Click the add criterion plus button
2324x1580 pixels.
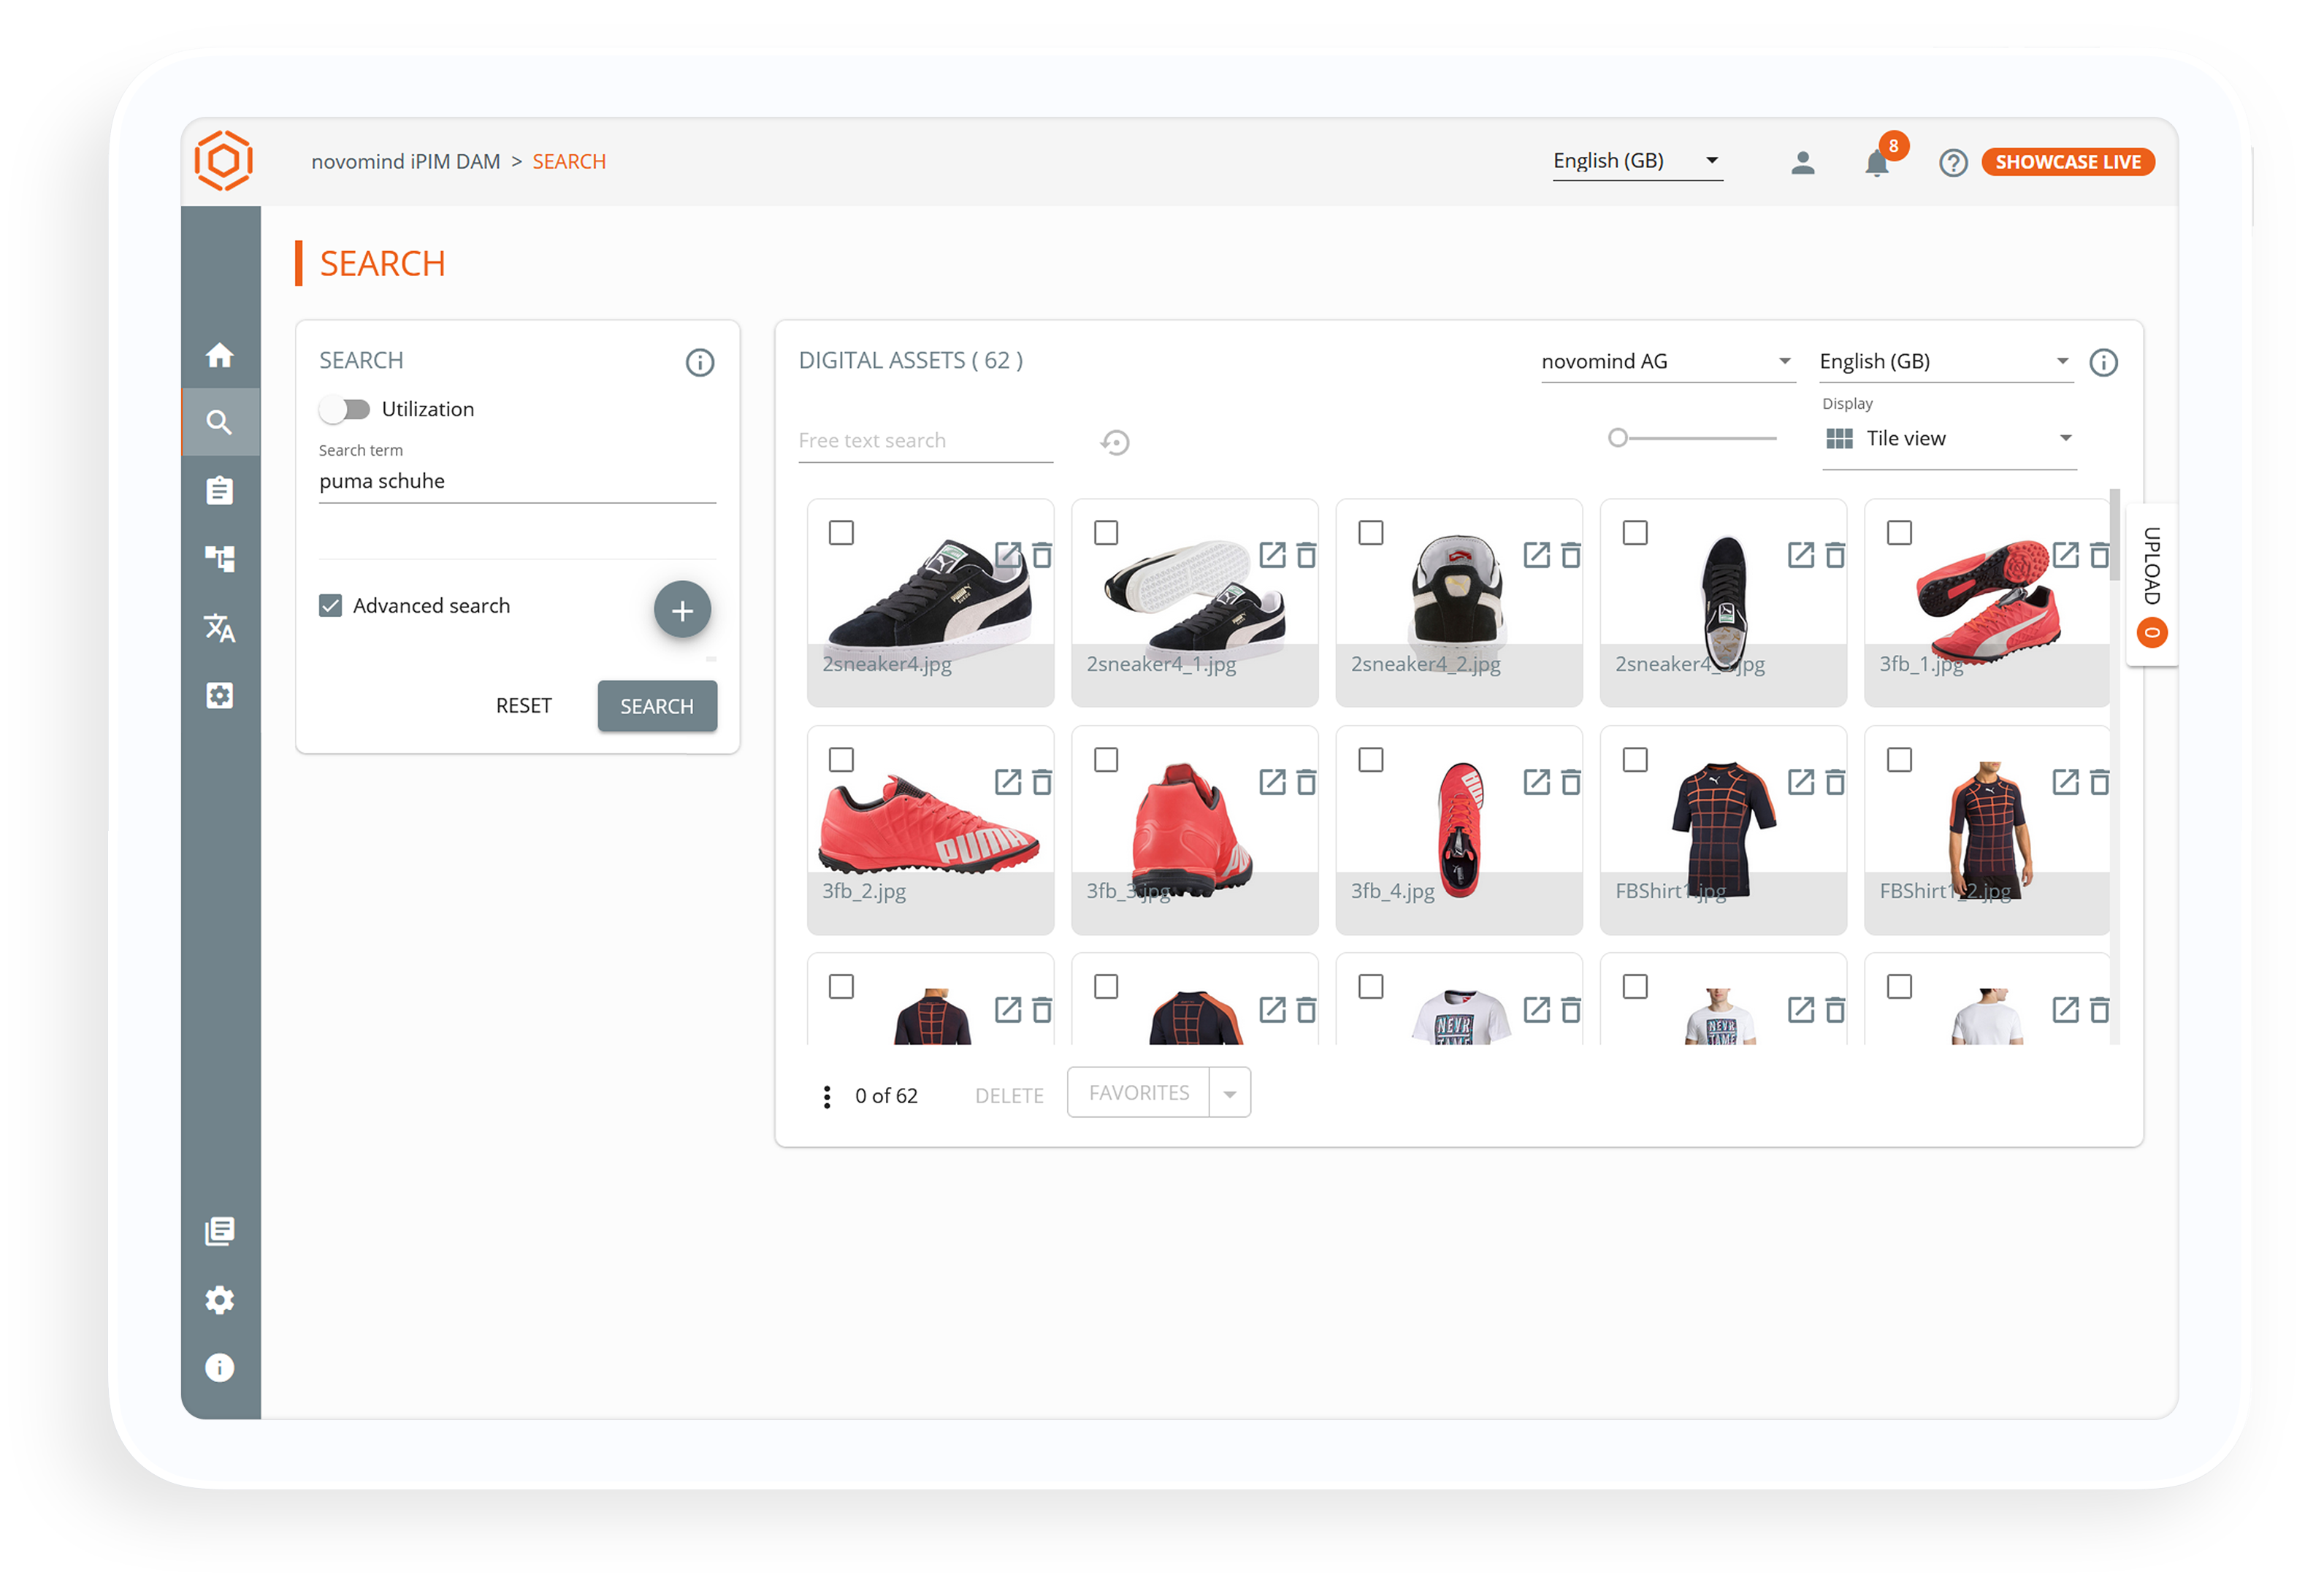point(682,610)
